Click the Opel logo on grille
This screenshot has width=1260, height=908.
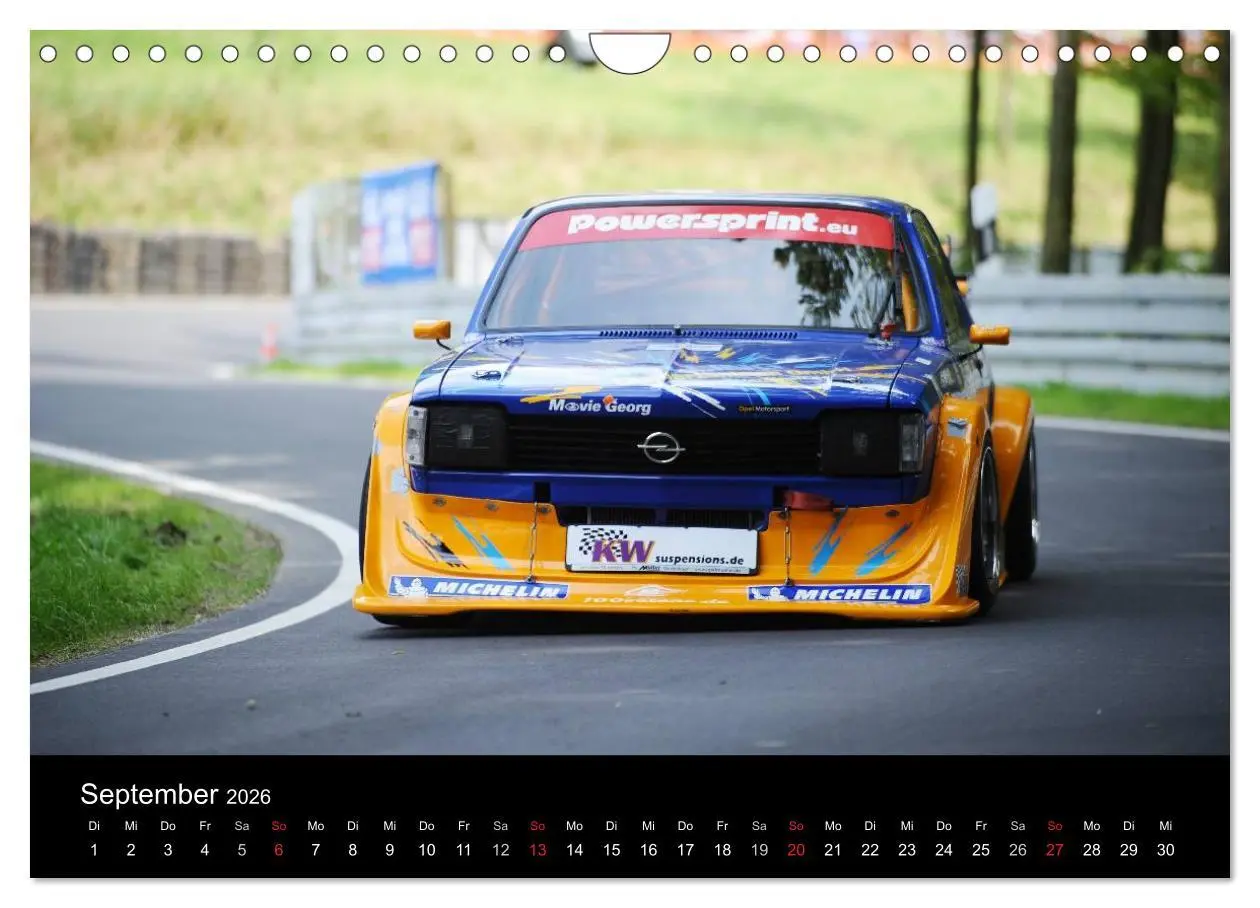point(661,447)
